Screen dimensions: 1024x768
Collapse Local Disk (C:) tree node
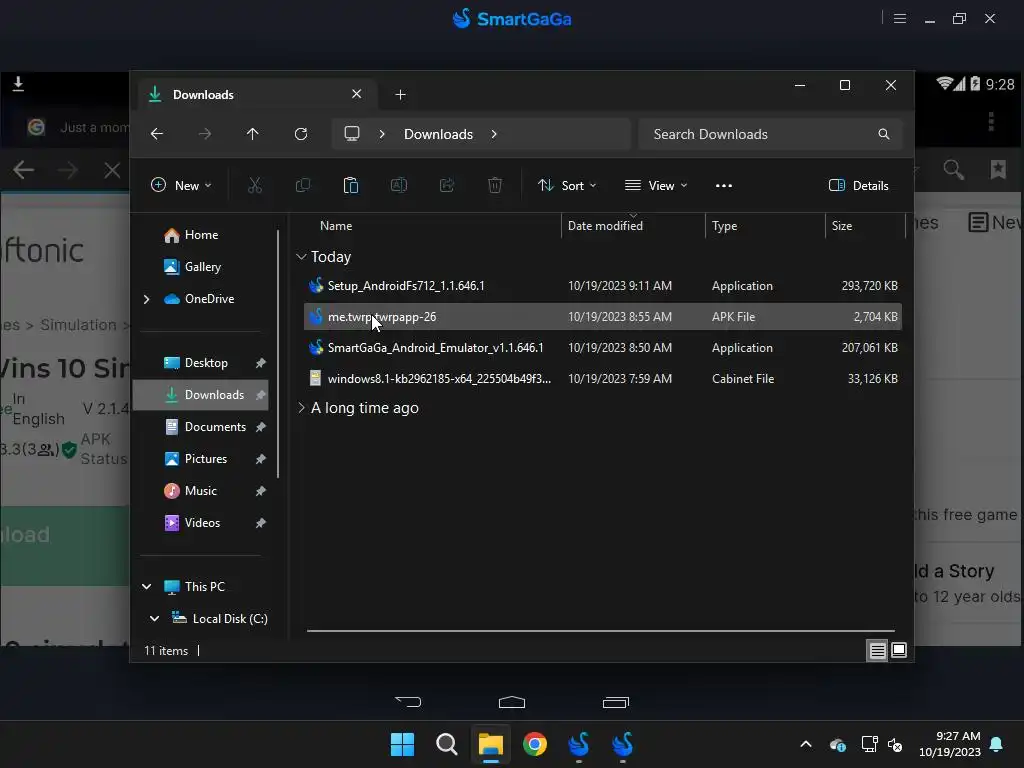coord(155,618)
